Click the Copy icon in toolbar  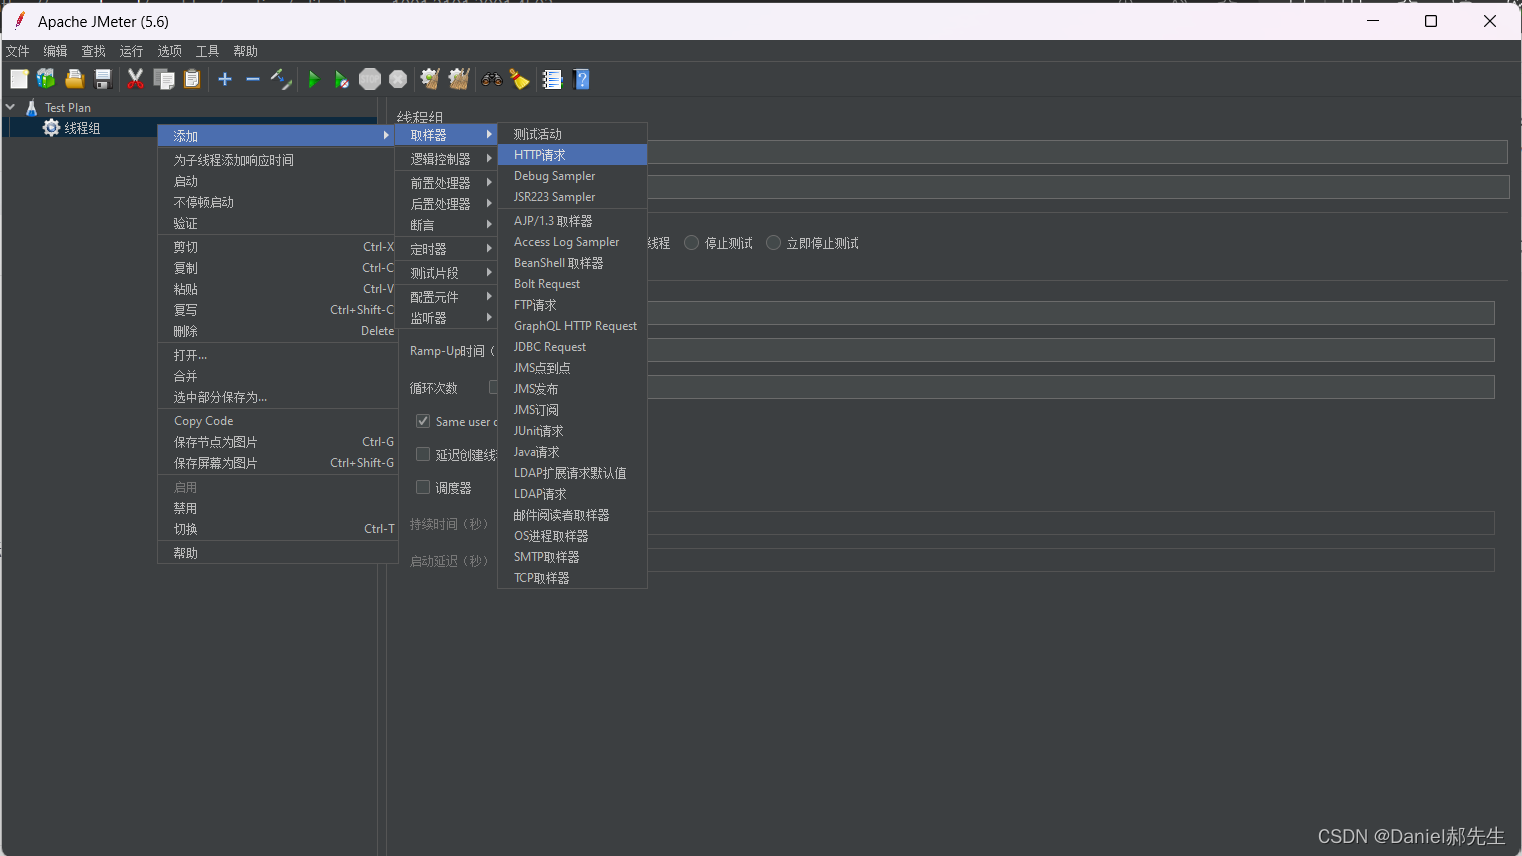coord(164,79)
